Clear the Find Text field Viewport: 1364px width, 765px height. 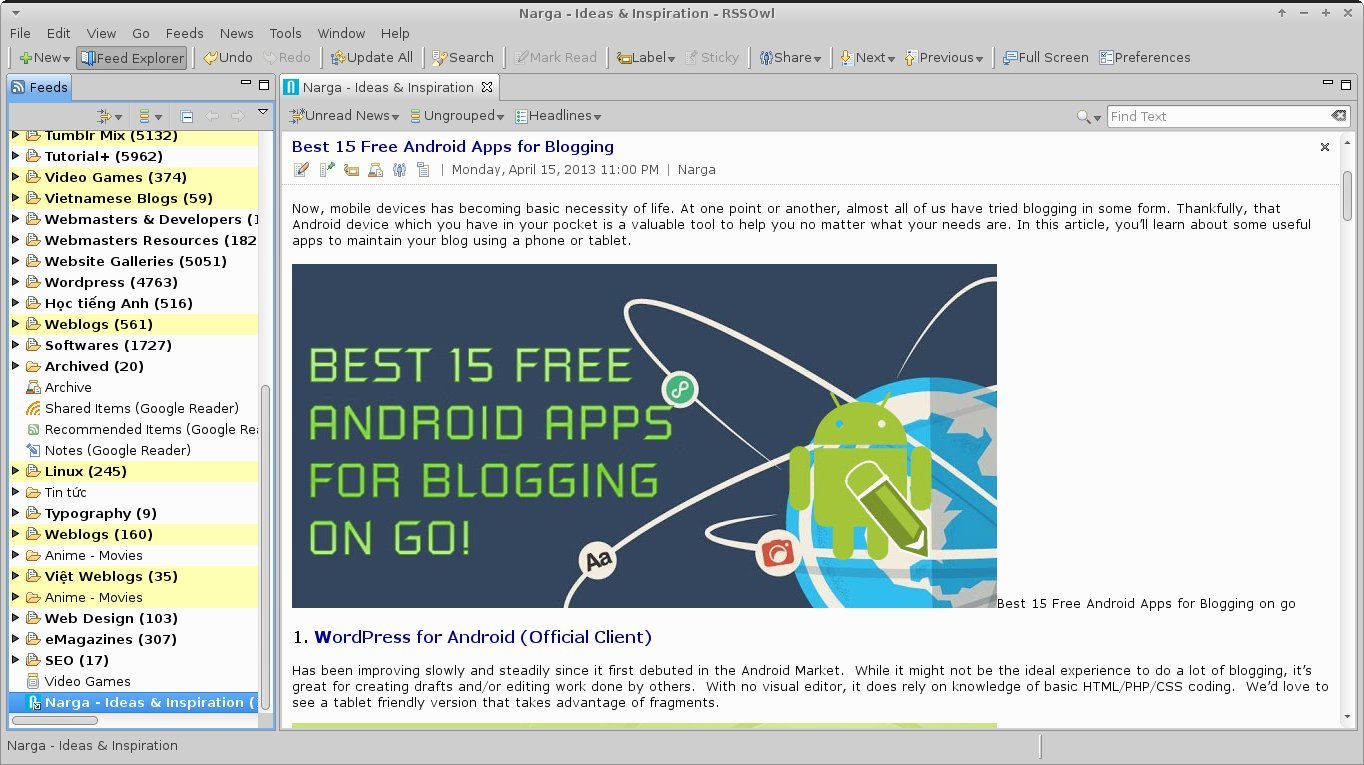(x=1339, y=116)
